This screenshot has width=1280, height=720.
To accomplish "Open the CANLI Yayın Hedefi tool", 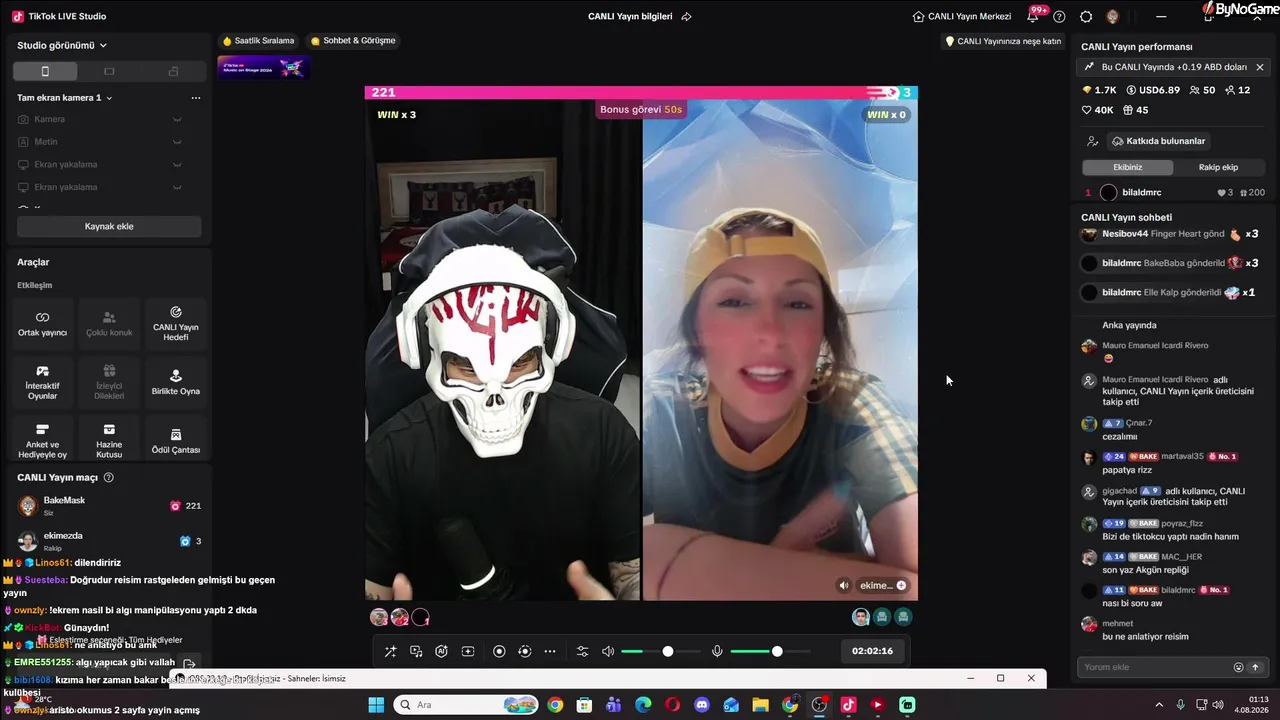I will (176, 323).
